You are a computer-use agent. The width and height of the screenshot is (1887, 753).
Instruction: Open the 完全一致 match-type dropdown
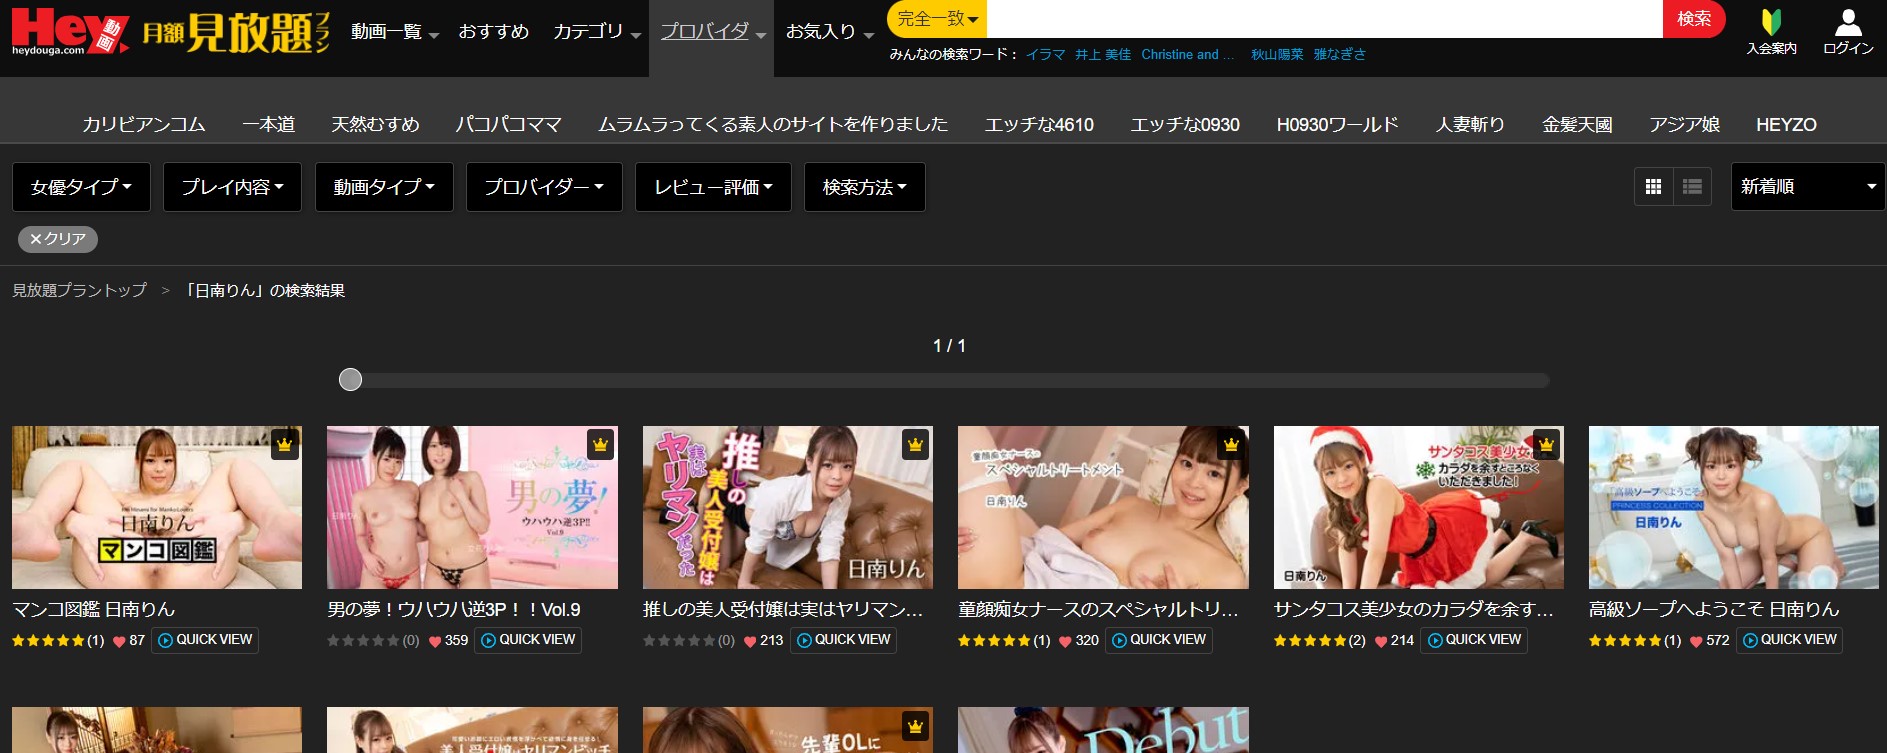(937, 19)
